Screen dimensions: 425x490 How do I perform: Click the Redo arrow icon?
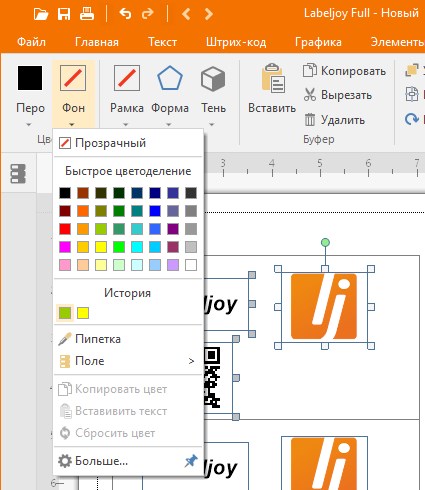(148, 14)
